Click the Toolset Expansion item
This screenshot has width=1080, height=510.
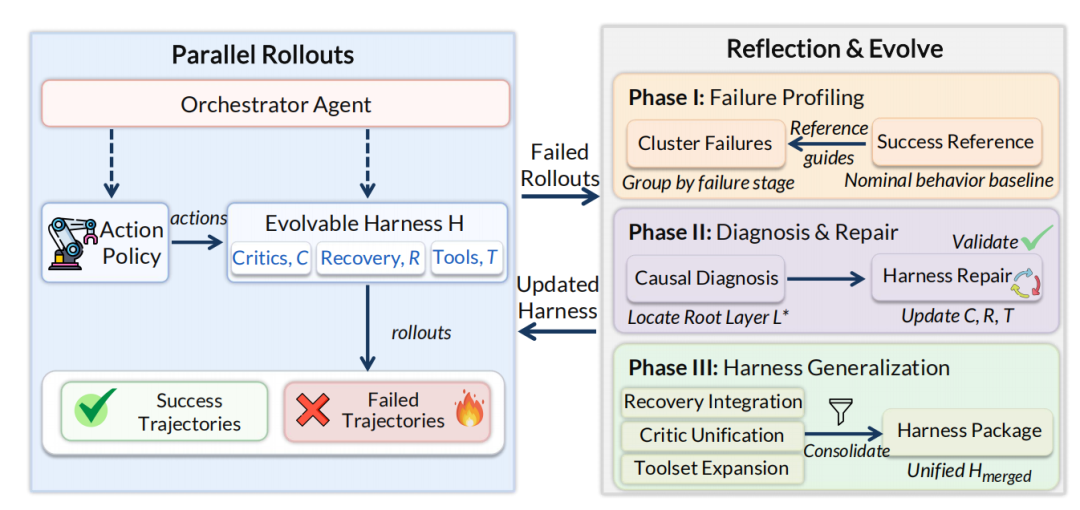tap(712, 469)
